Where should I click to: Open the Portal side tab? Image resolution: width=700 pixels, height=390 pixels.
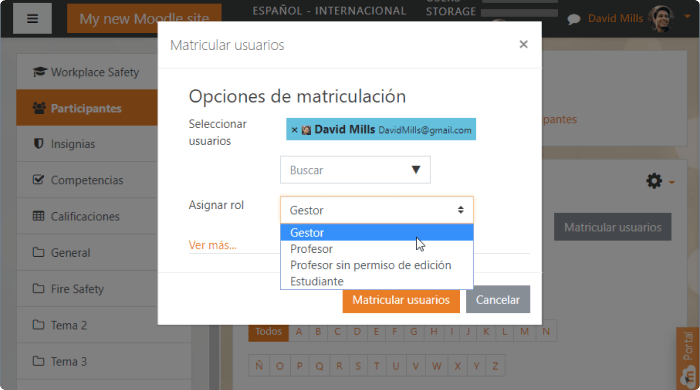(688, 358)
